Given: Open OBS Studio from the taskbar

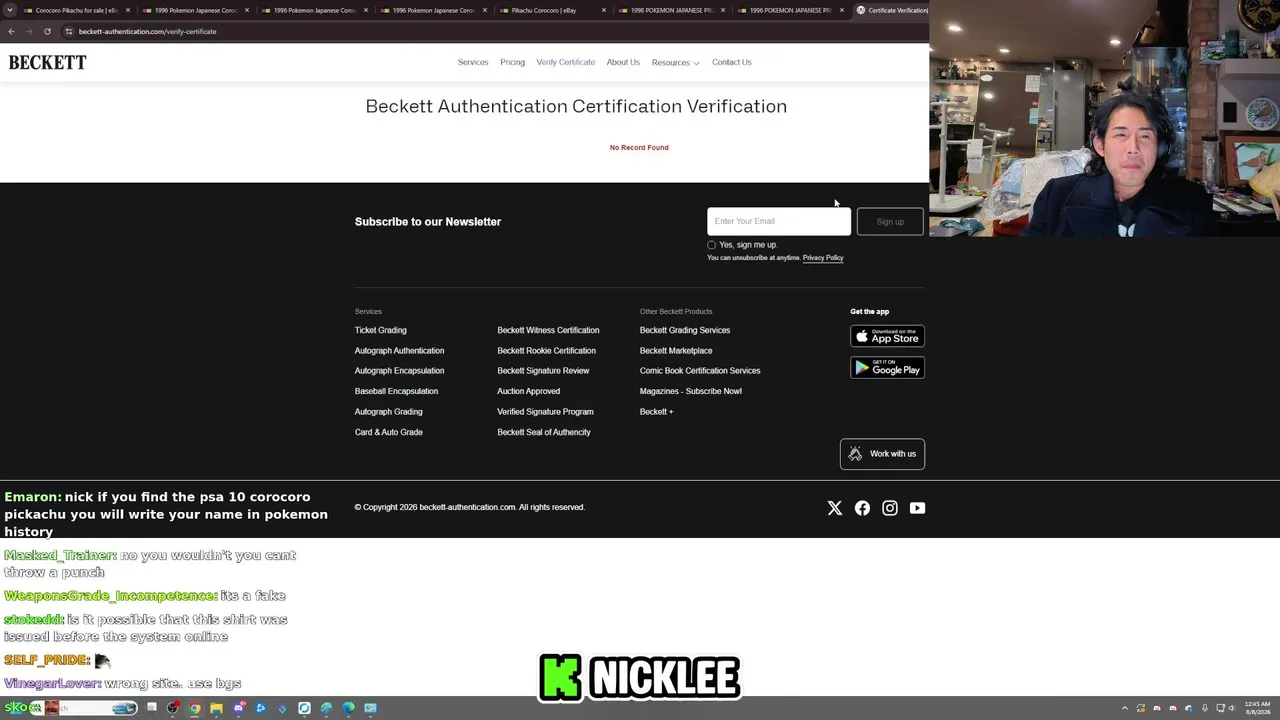Looking at the screenshot, I should click(173, 708).
